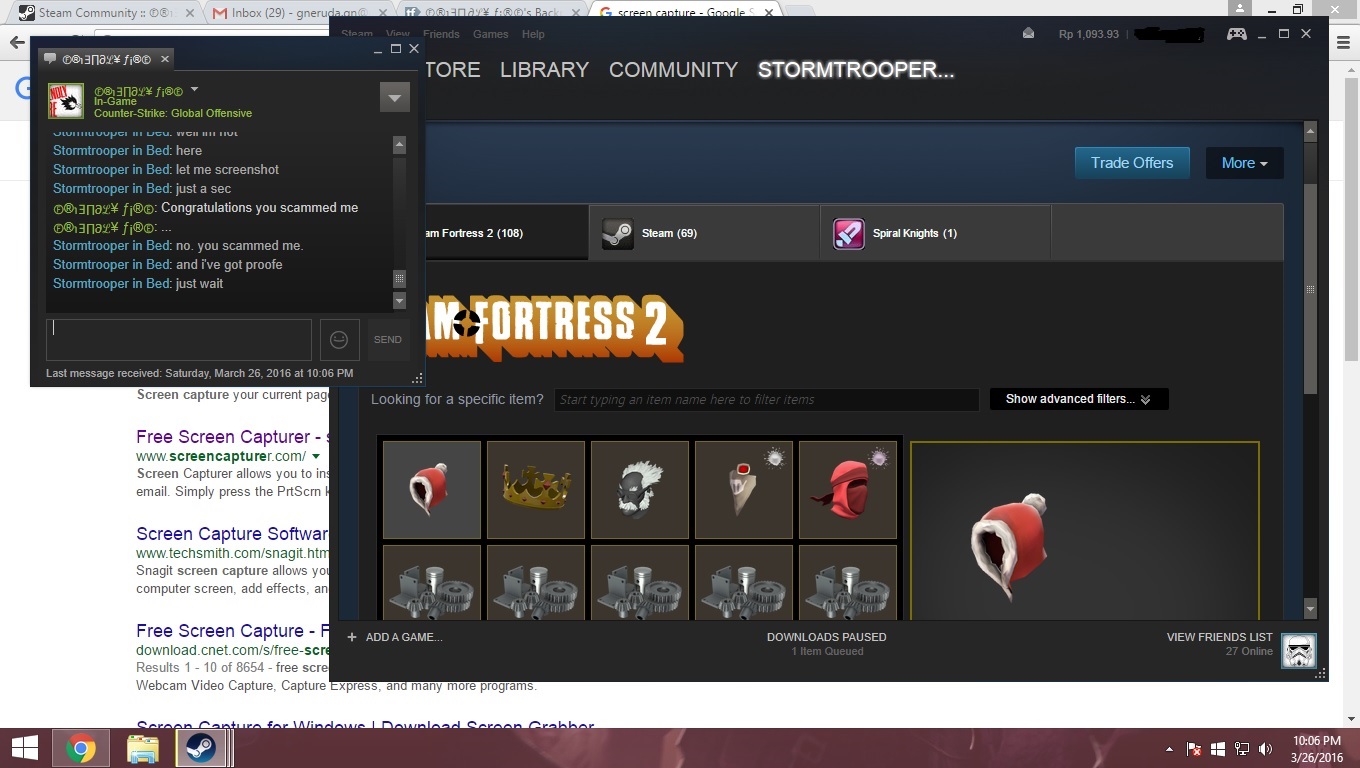Click the stormtrooper avatar near friends list
1360x768 pixels.
click(1299, 650)
